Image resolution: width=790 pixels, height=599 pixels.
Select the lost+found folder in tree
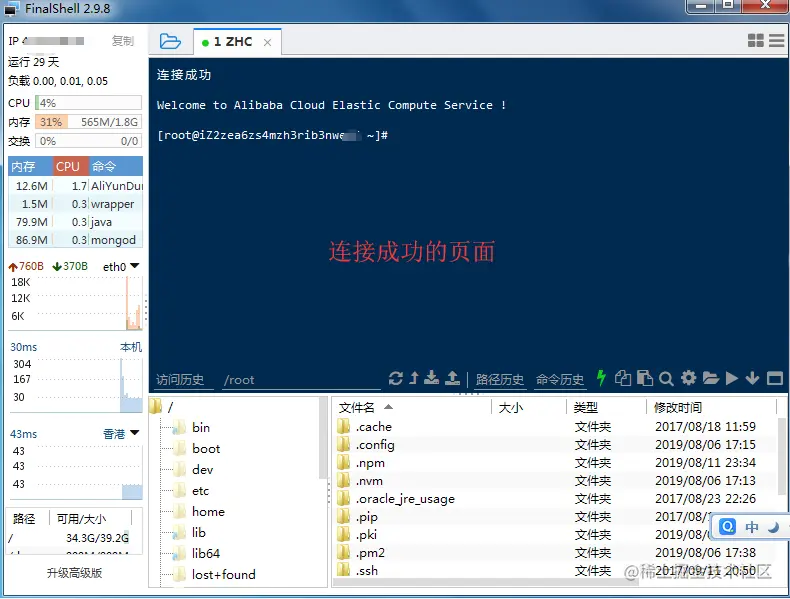(x=214, y=575)
